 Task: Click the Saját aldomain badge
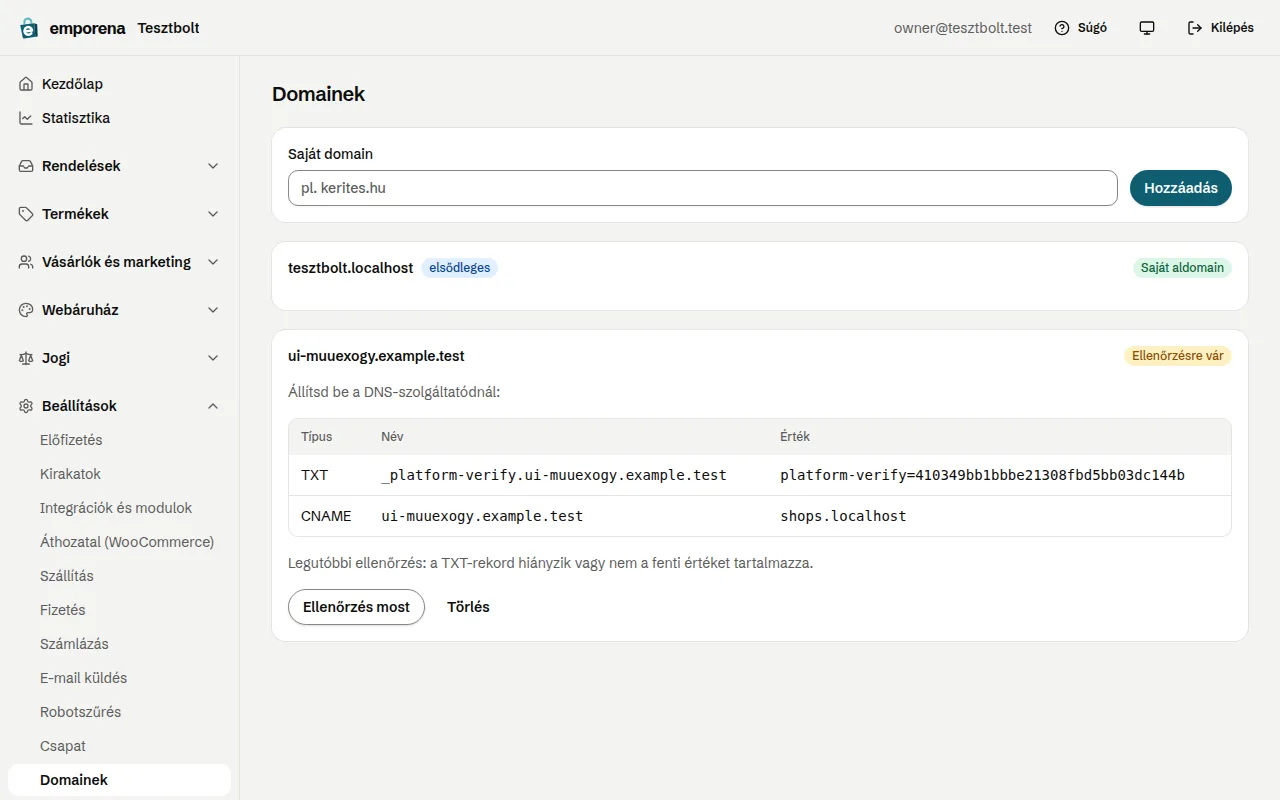[1182, 268]
